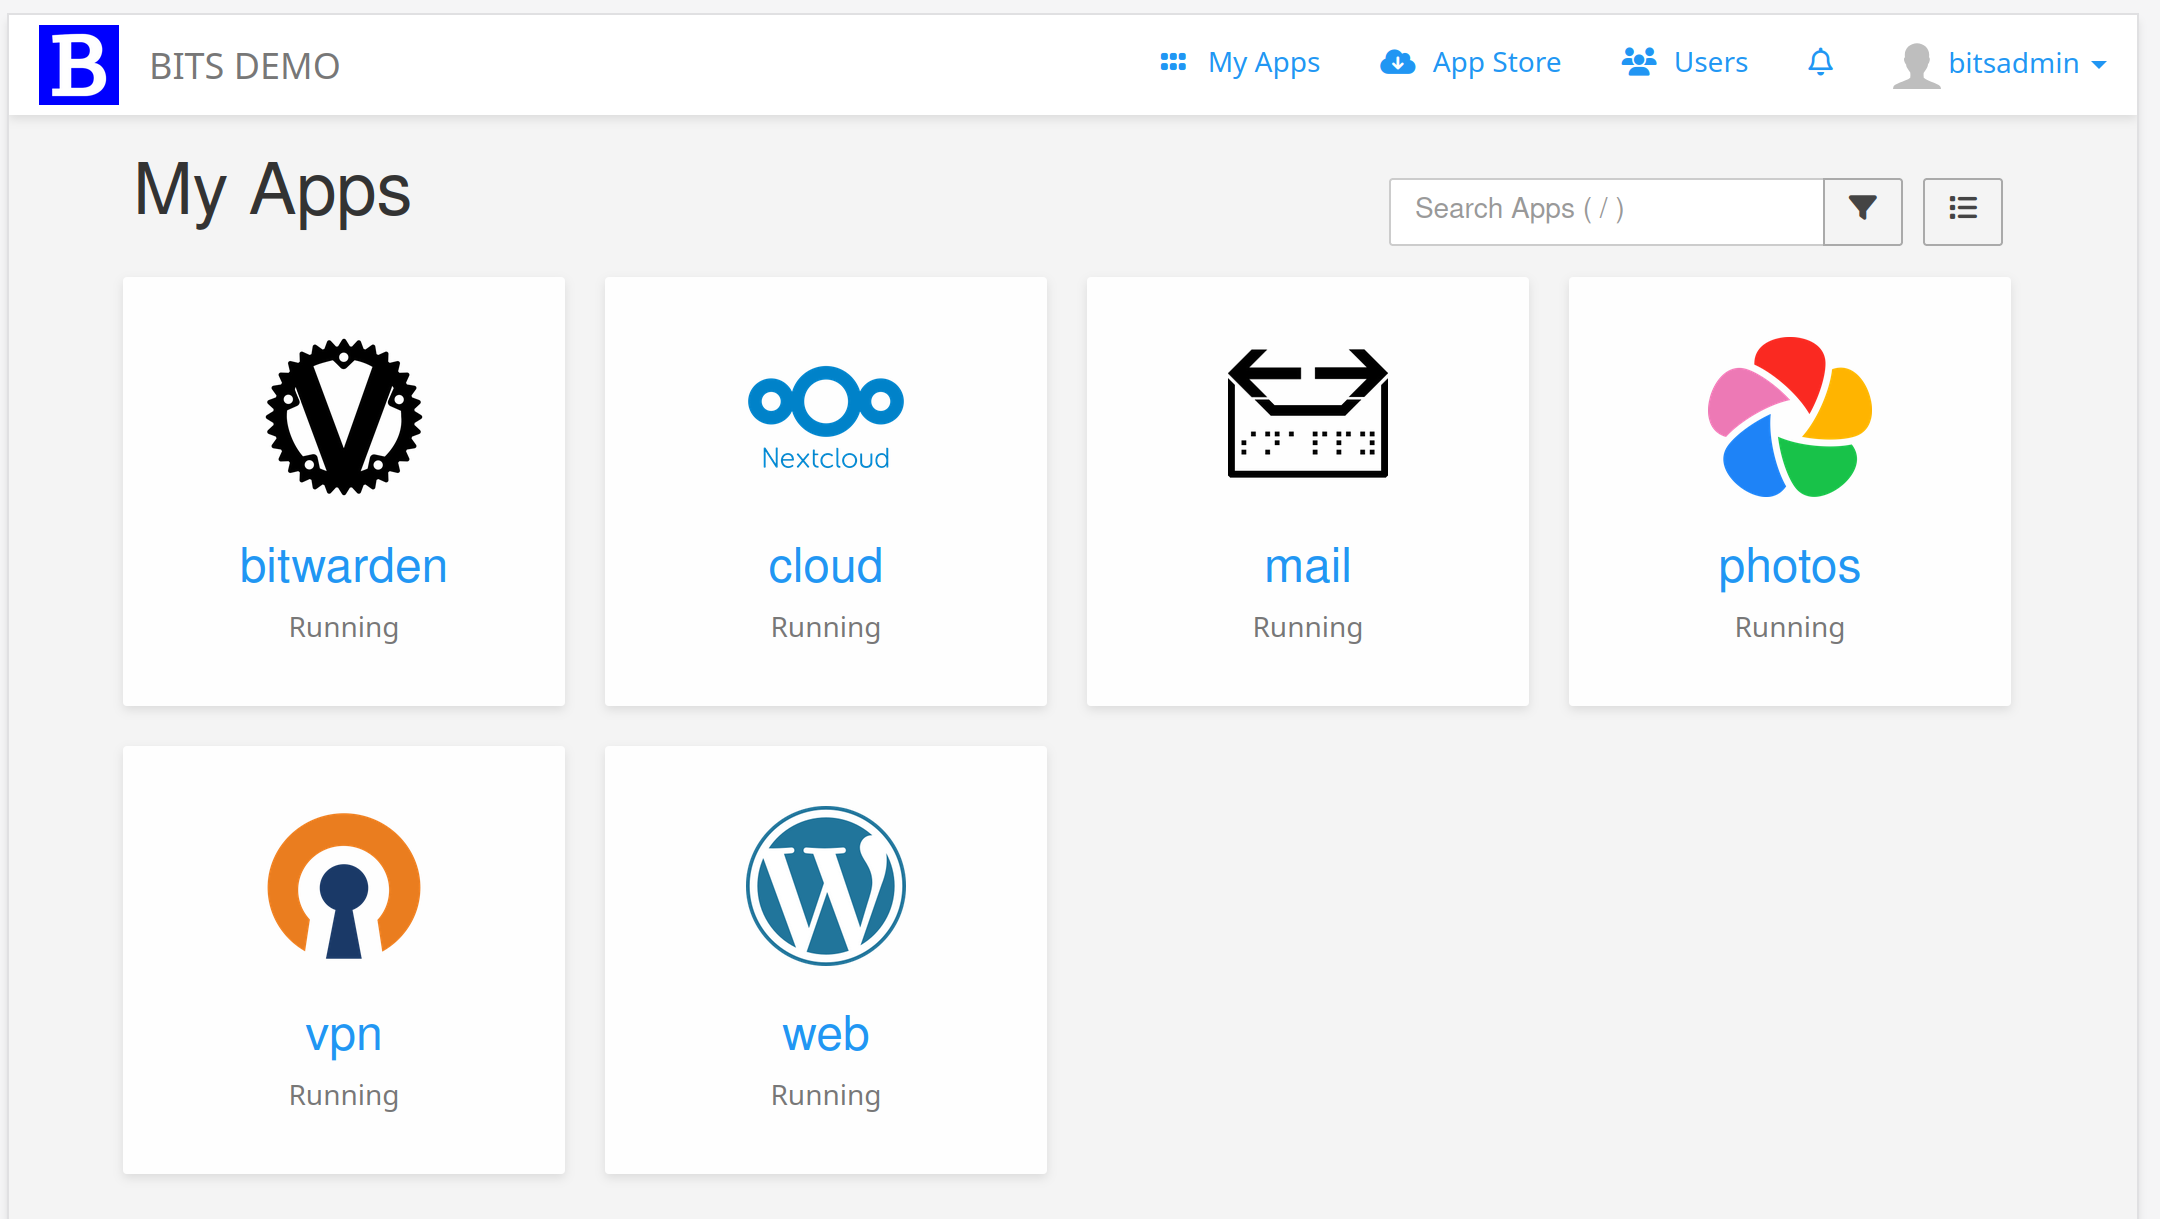Click Running status under bitwarden
The height and width of the screenshot is (1219, 2160).
pyautogui.click(x=344, y=628)
